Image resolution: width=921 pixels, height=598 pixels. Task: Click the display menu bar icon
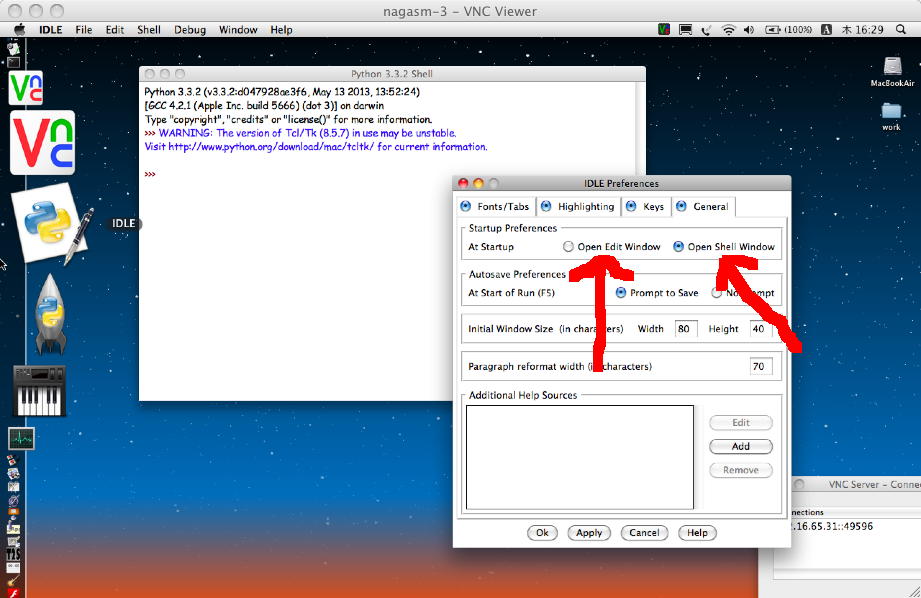tap(685, 29)
